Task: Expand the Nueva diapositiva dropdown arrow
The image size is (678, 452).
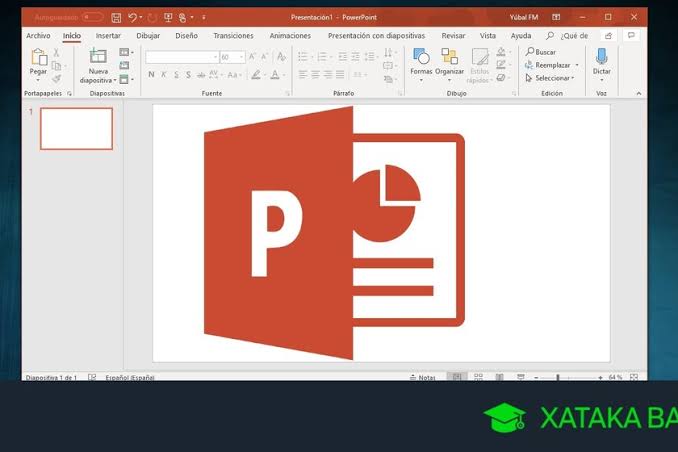Action: [x=115, y=80]
